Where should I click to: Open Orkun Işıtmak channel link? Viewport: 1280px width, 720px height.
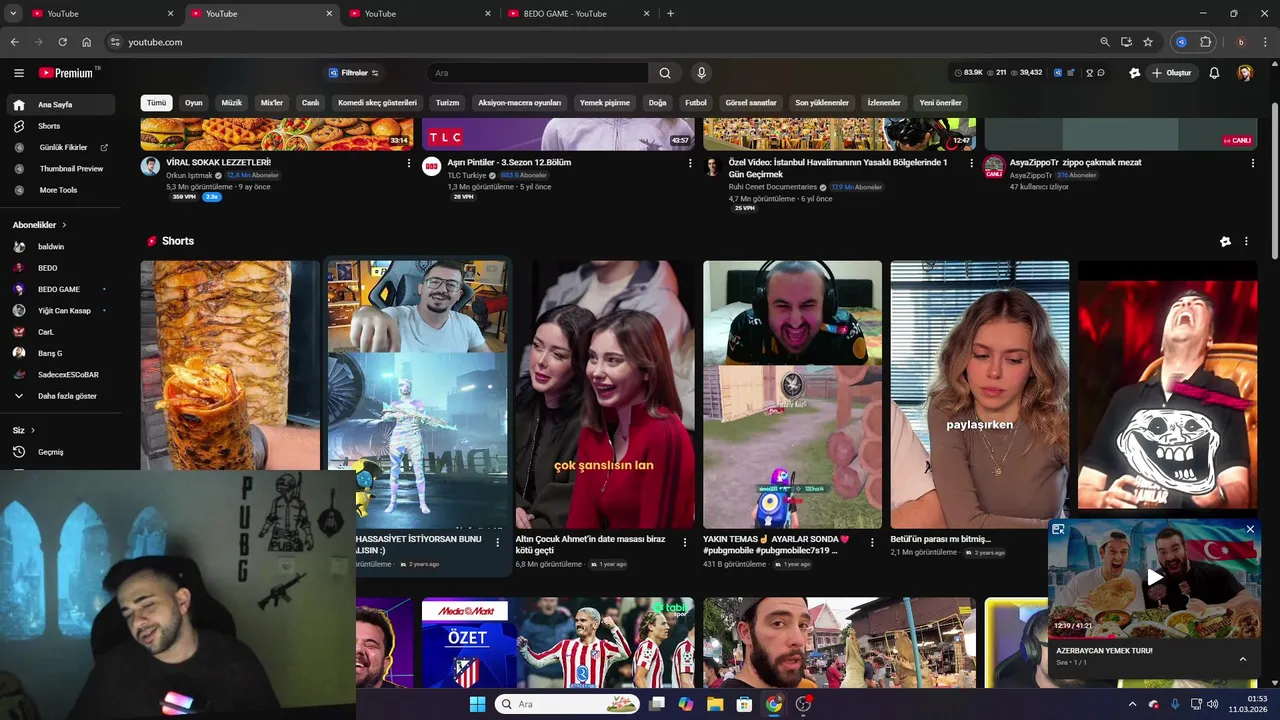(x=189, y=175)
